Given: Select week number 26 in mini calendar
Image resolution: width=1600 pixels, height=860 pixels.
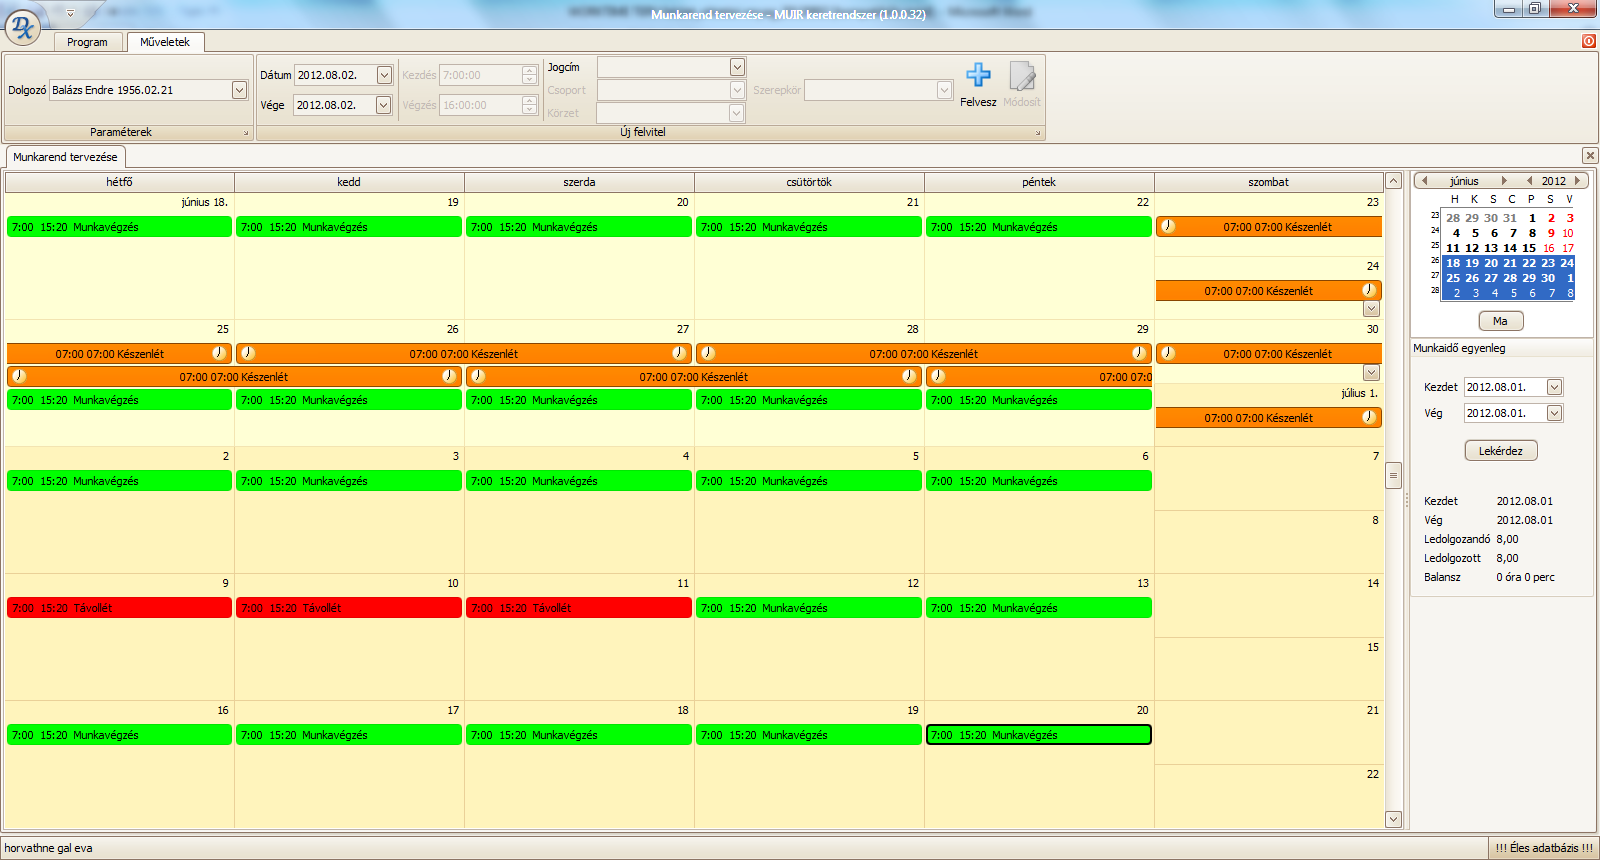Looking at the screenshot, I should [1435, 260].
